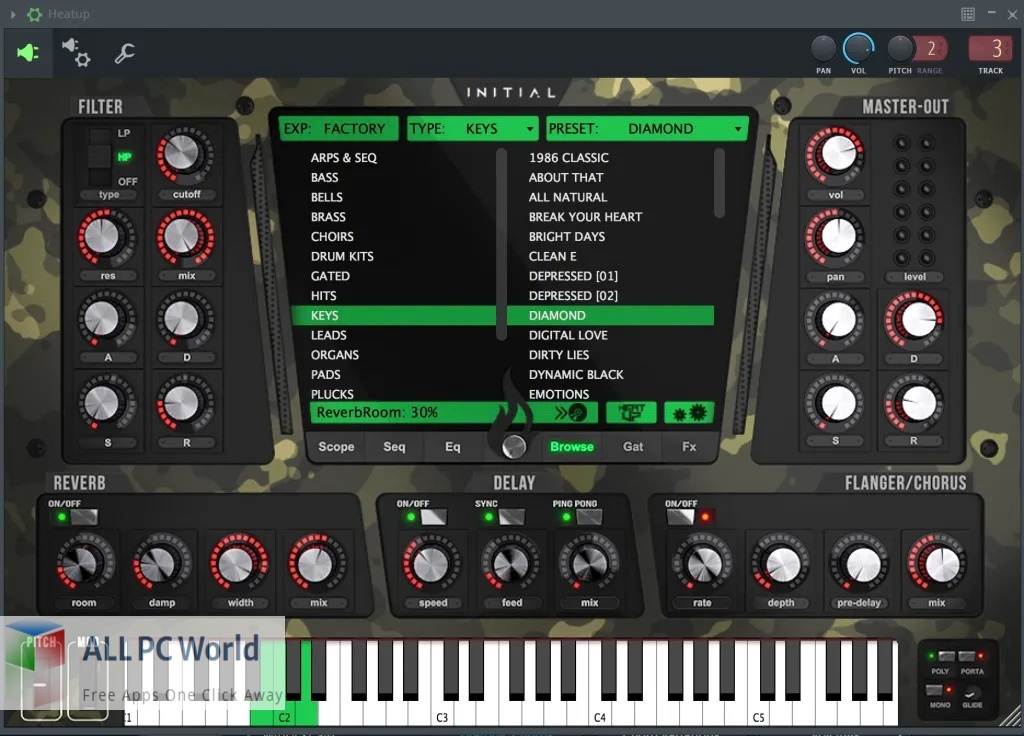Click the Delay speed knob

point(432,563)
